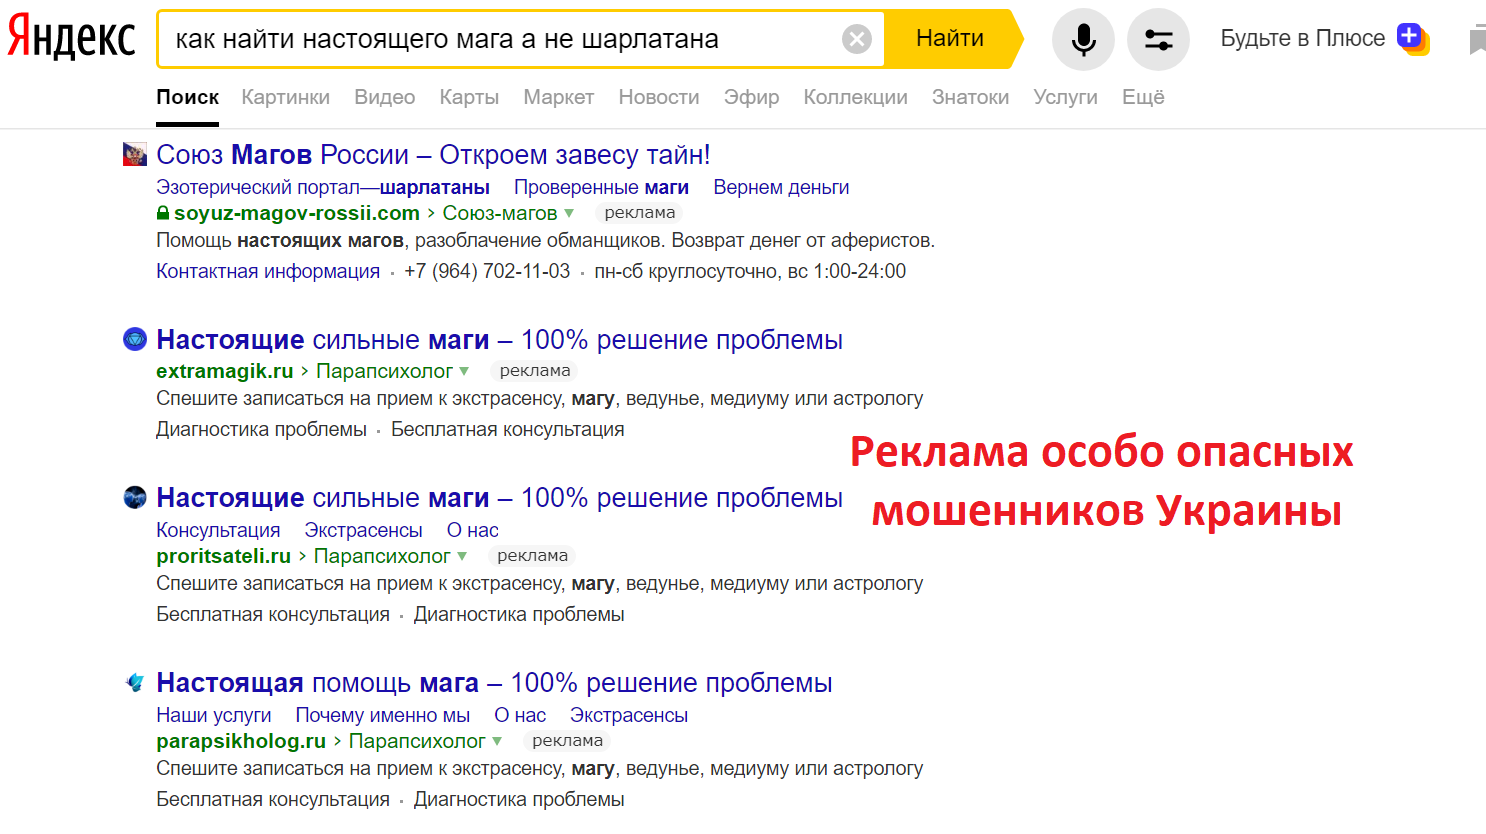Open the Ещё menu
This screenshot has height=834, width=1486.
1143,97
